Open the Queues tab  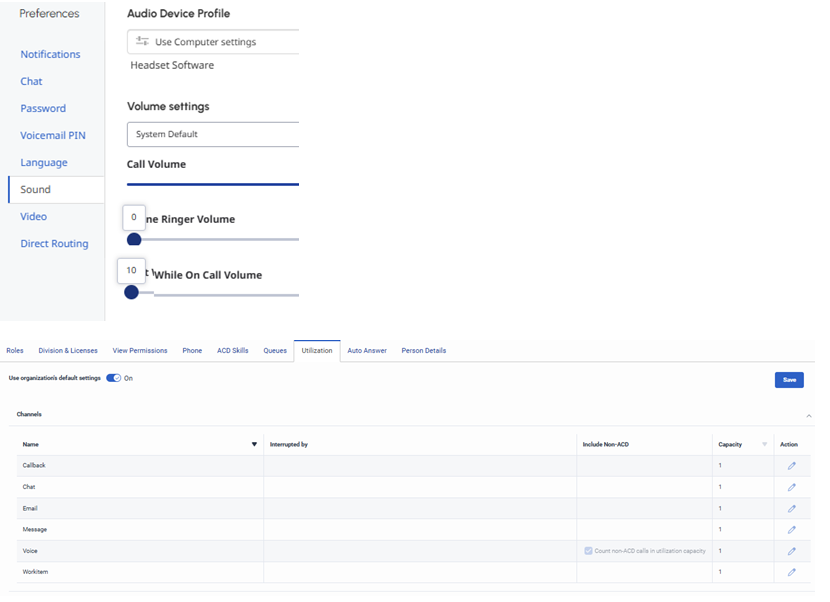tap(275, 351)
